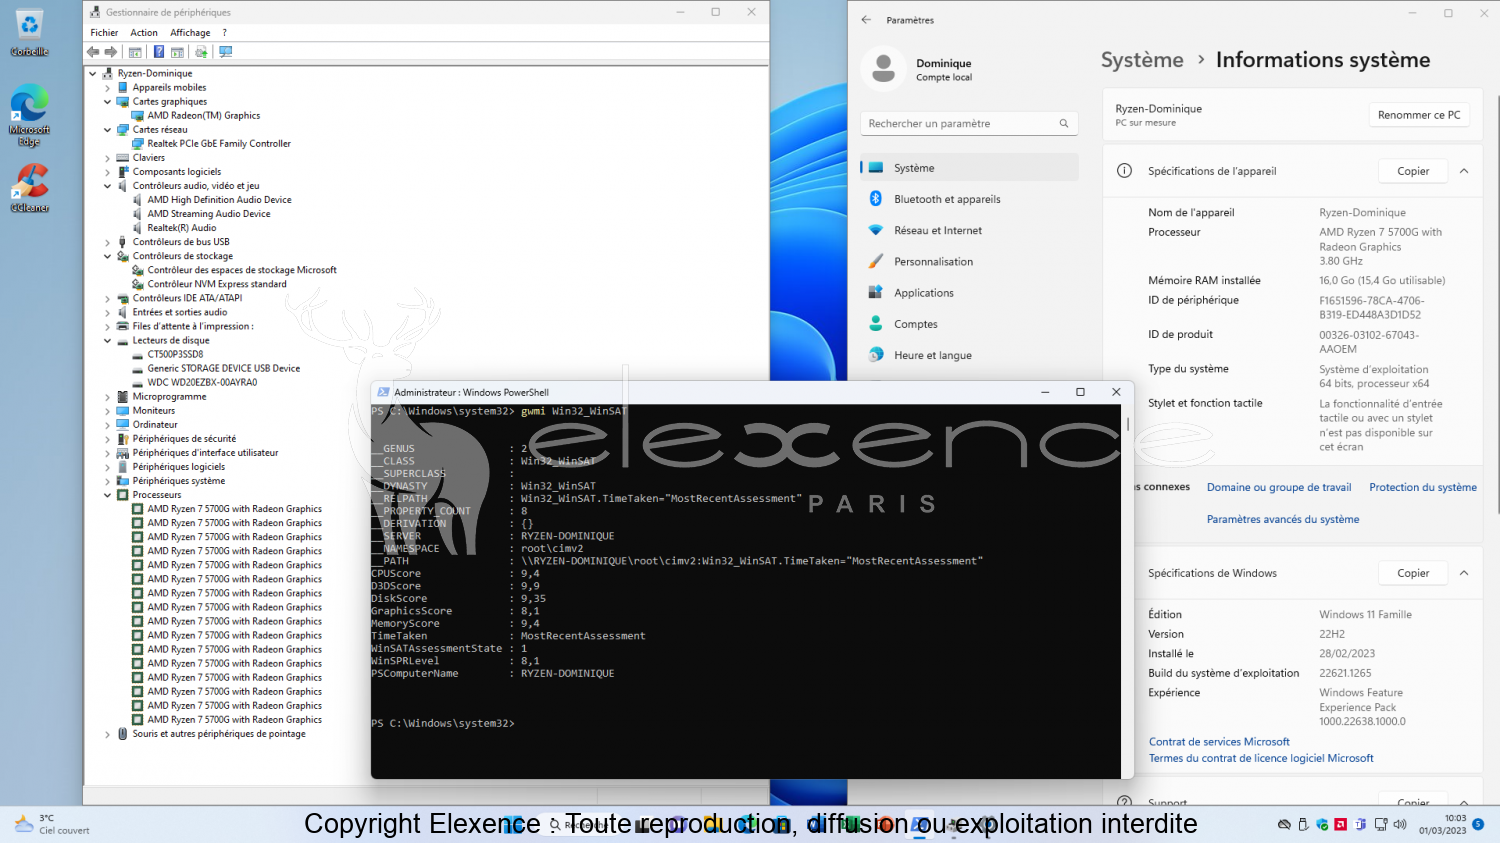Click the PowerShell icon in console title bar
The image size is (1500, 843).
[383, 392]
